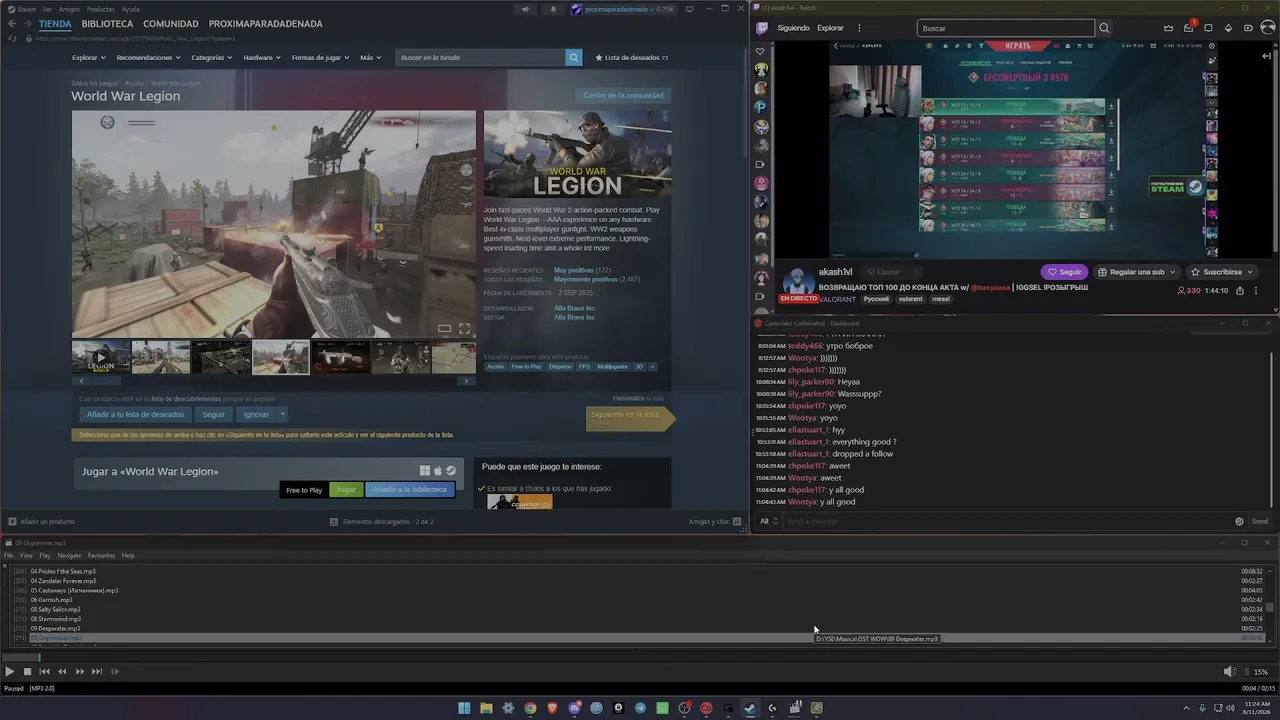Open the Twitch home logo
This screenshot has width=1280, height=720.
coord(761,28)
